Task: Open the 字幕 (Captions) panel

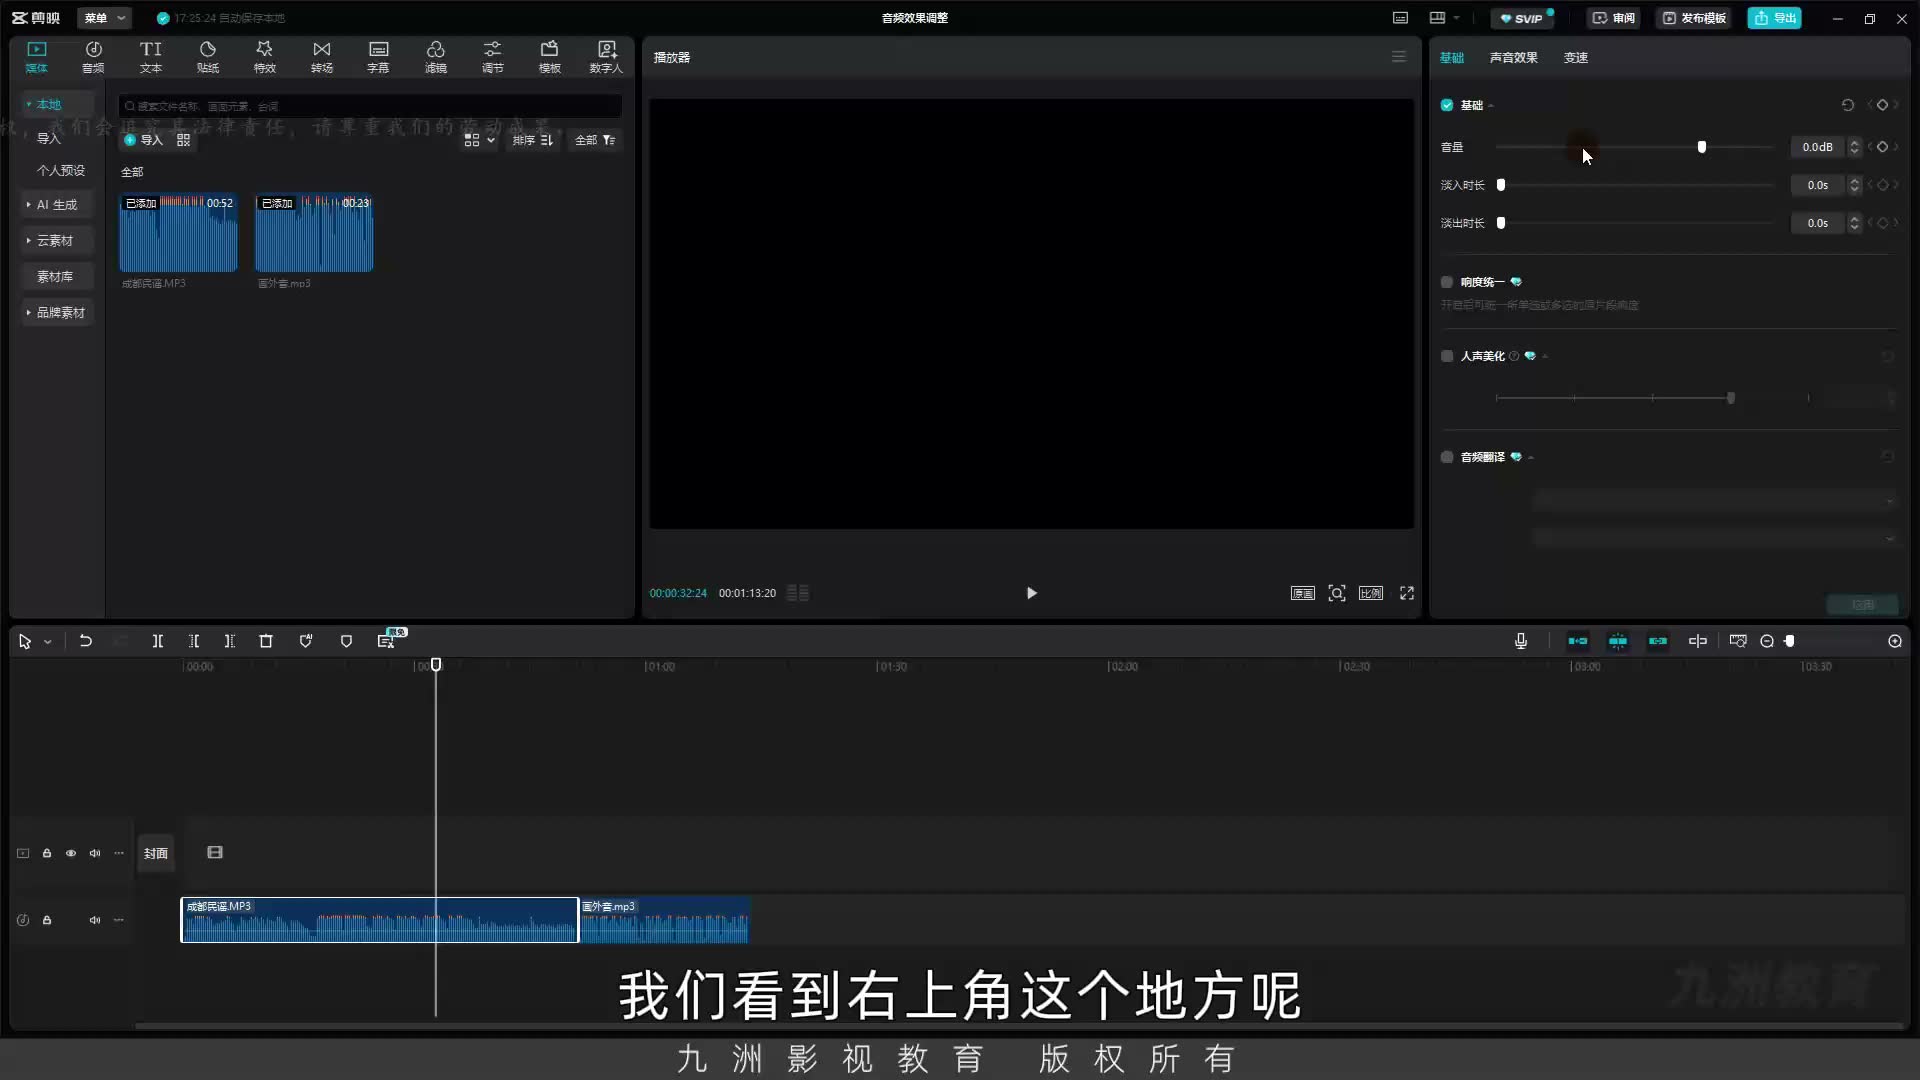Action: (378, 57)
